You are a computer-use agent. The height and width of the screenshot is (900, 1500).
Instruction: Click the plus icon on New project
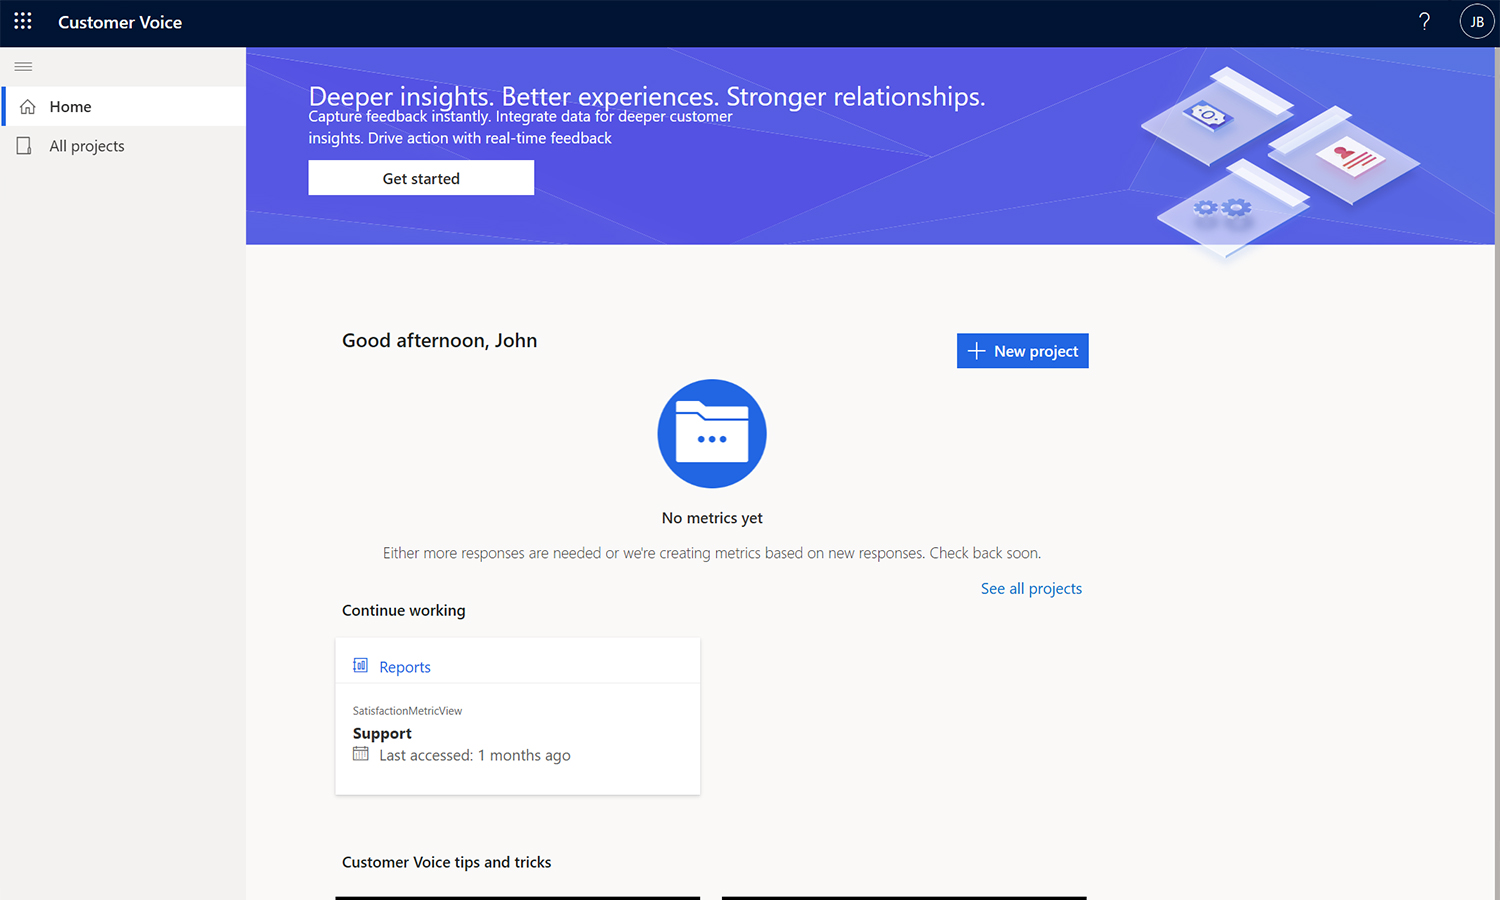(976, 350)
